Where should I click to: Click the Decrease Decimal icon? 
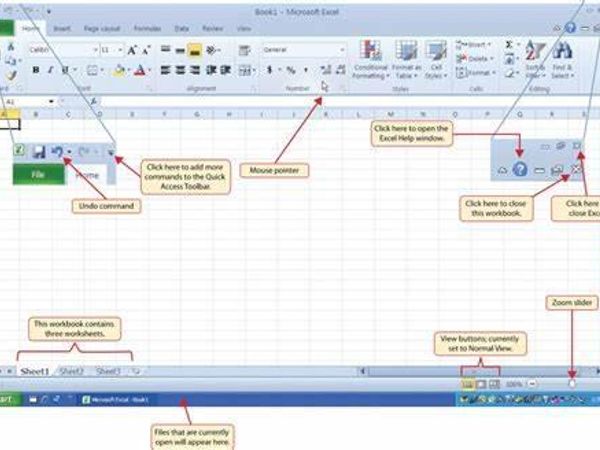click(x=340, y=70)
